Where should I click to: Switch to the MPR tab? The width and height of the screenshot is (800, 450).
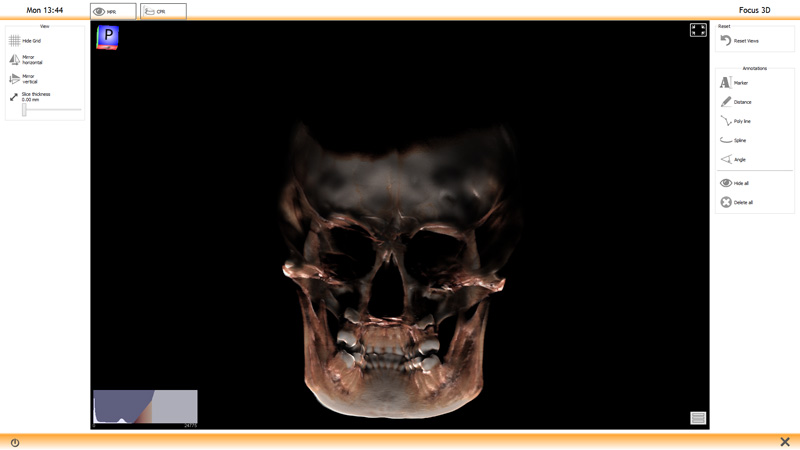tap(113, 11)
